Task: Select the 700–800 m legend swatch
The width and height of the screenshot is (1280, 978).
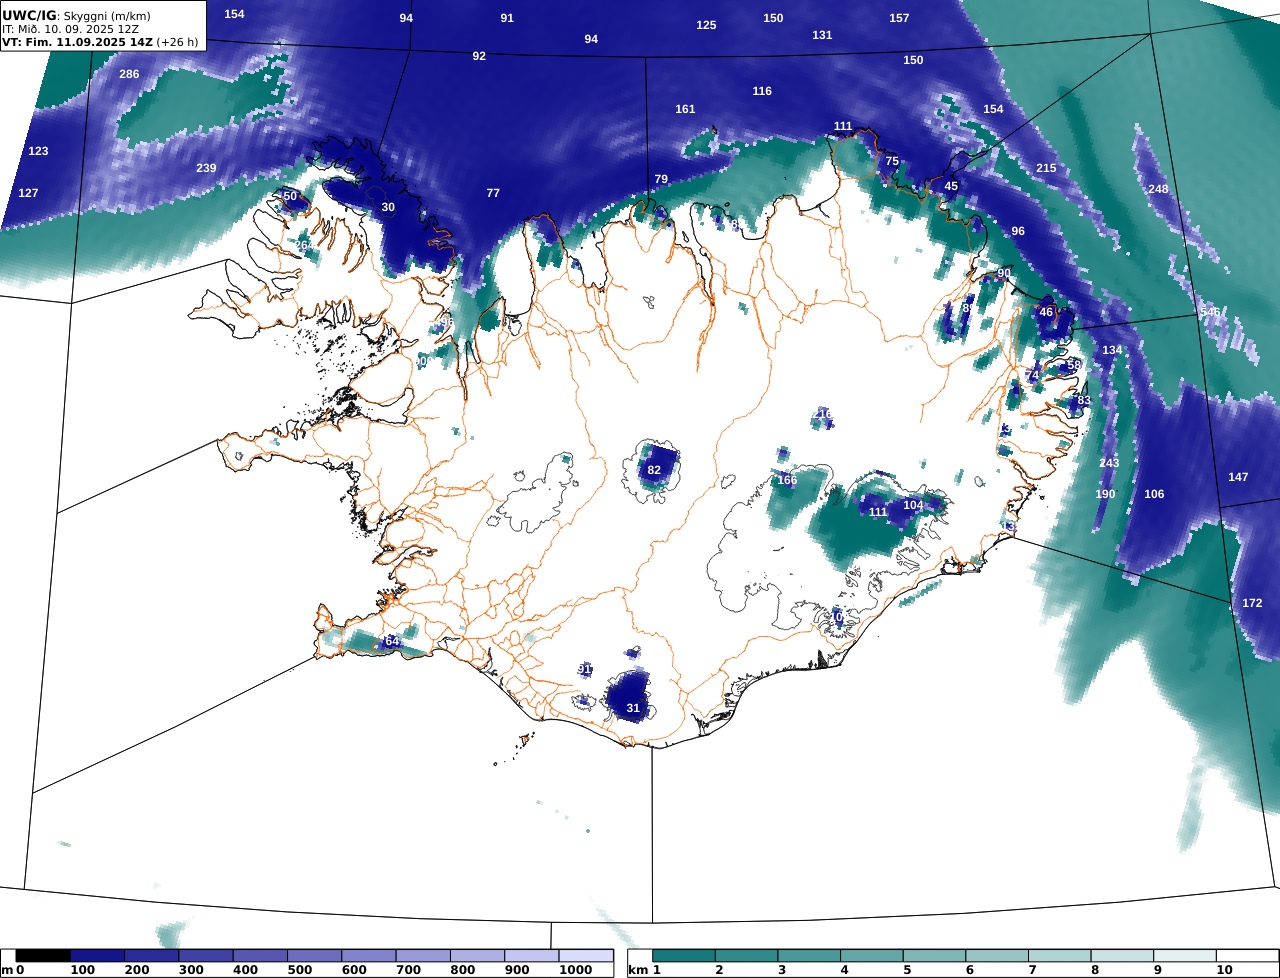Action: pos(422,956)
